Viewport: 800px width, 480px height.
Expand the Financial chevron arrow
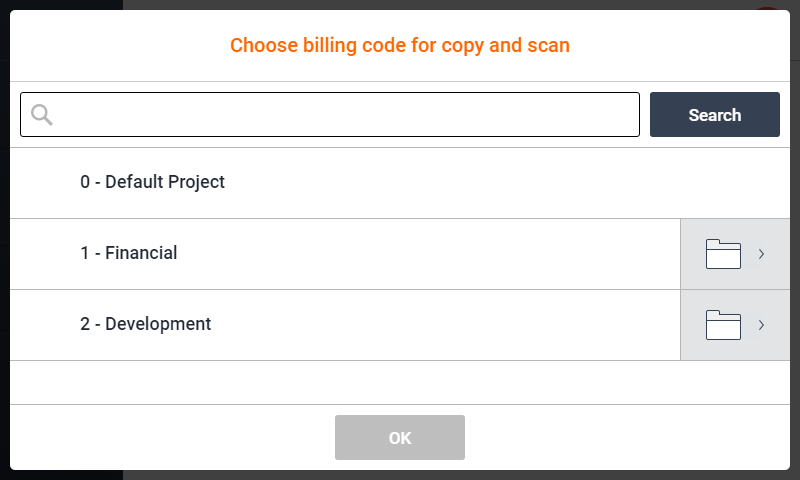click(761, 254)
